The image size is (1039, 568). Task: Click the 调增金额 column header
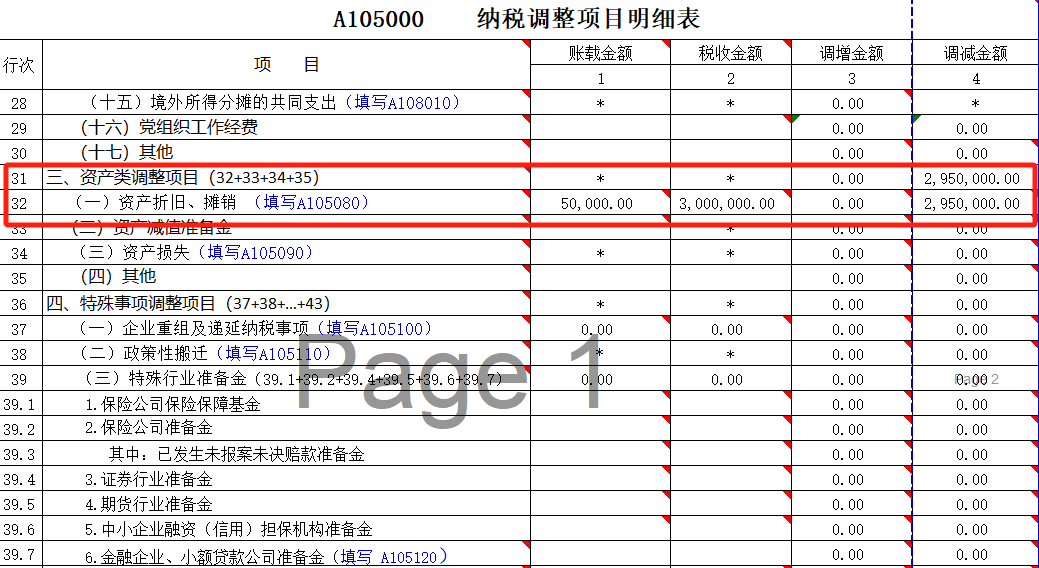pos(851,53)
